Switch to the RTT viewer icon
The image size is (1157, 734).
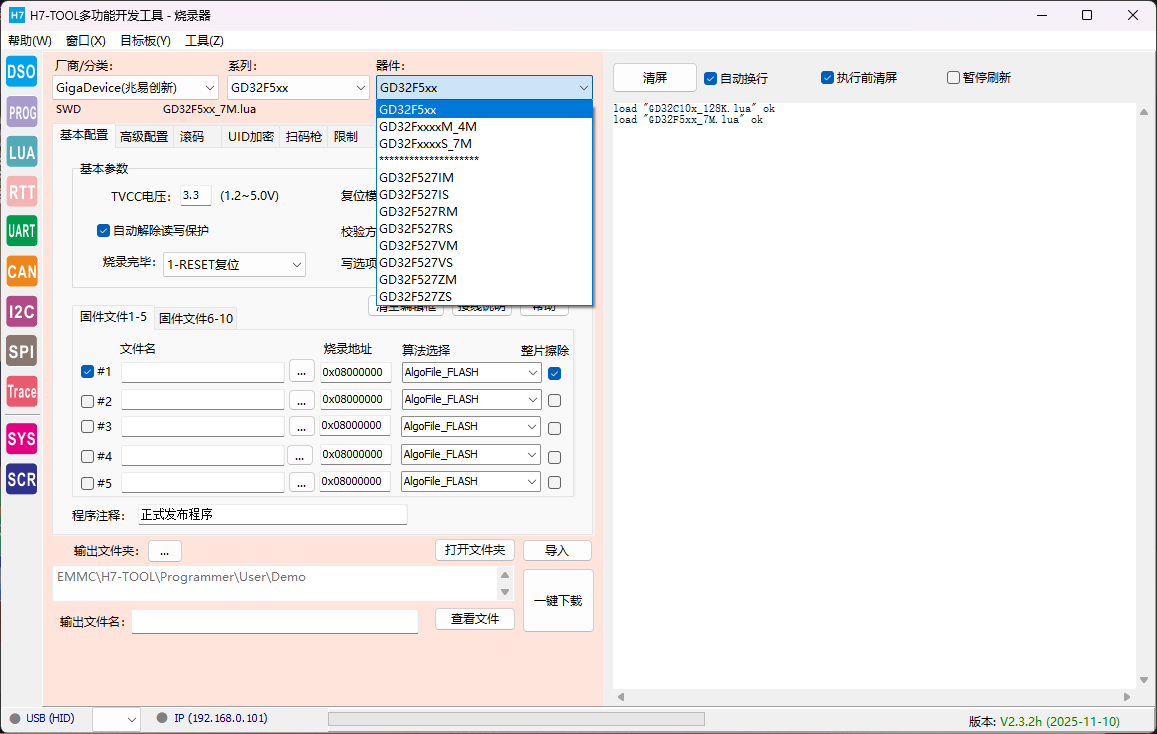coord(22,192)
